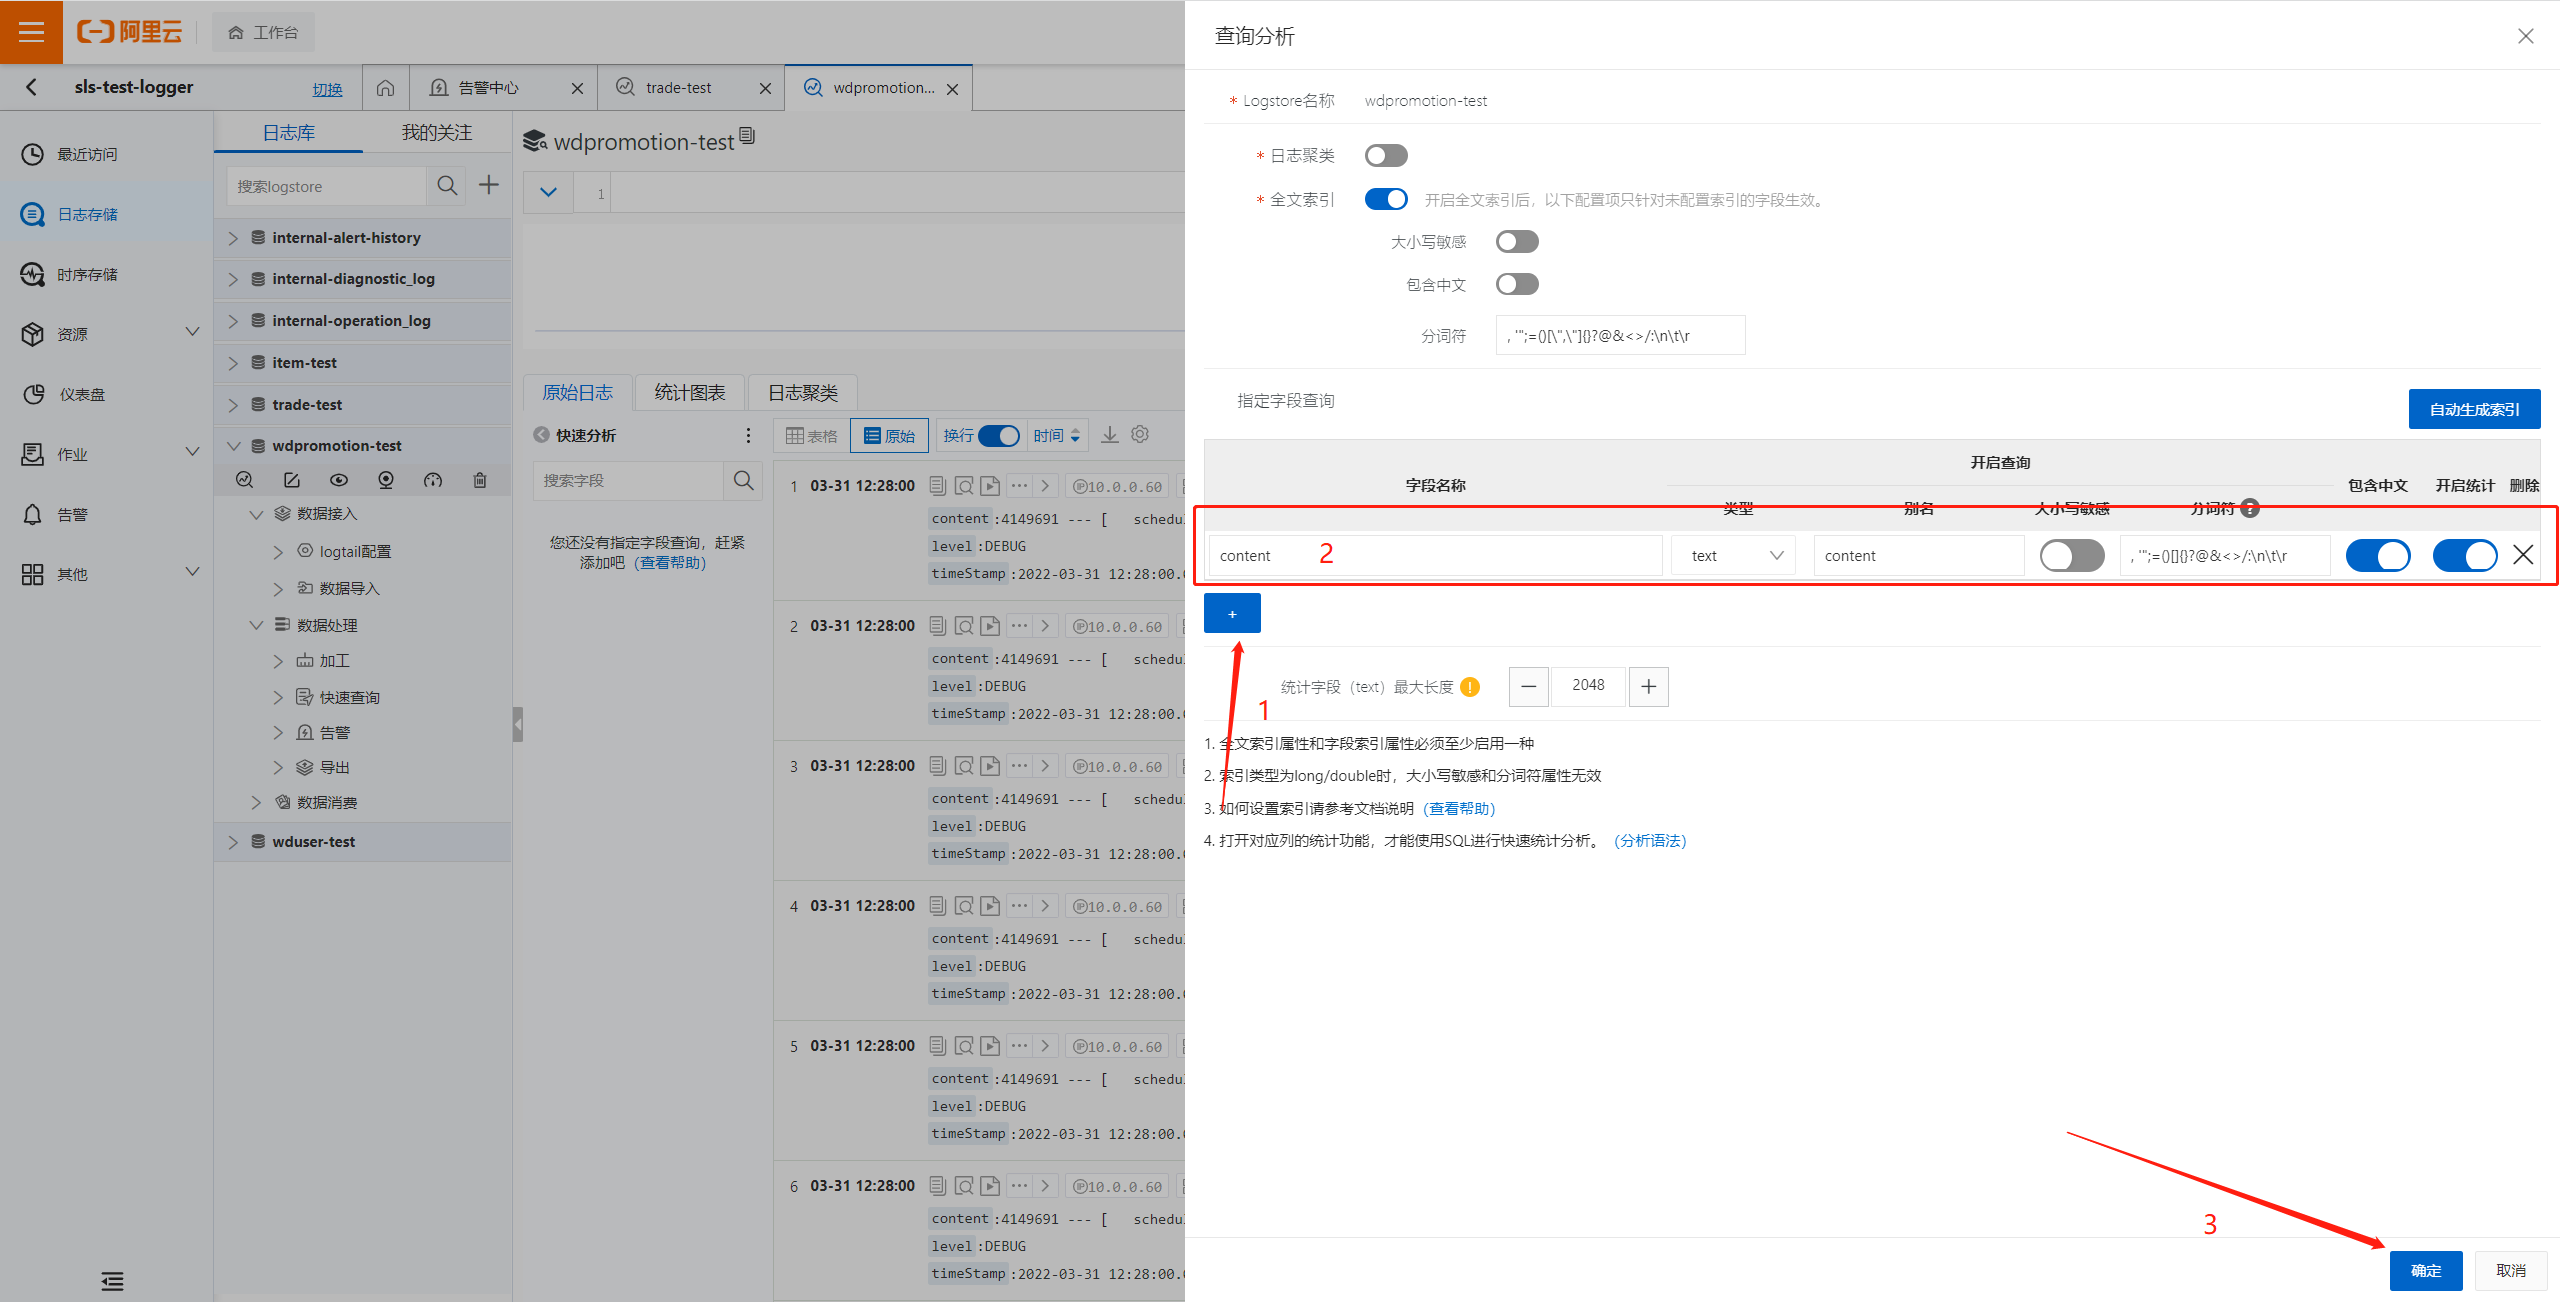Click the back arrow beside sls-test-logger
The image size is (2560, 1302).
[x=32, y=87]
